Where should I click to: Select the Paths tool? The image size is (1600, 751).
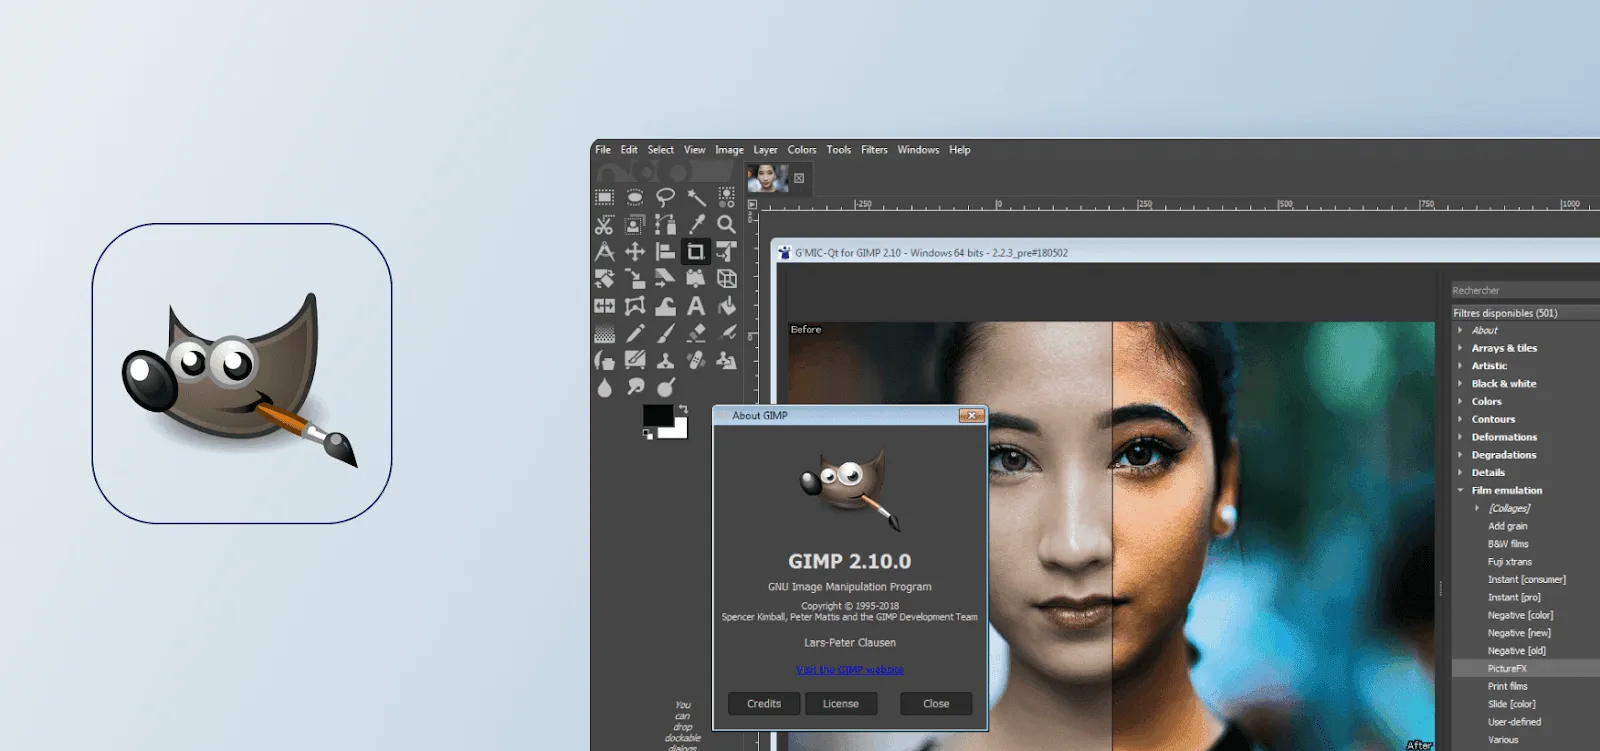[x=665, y=224]
